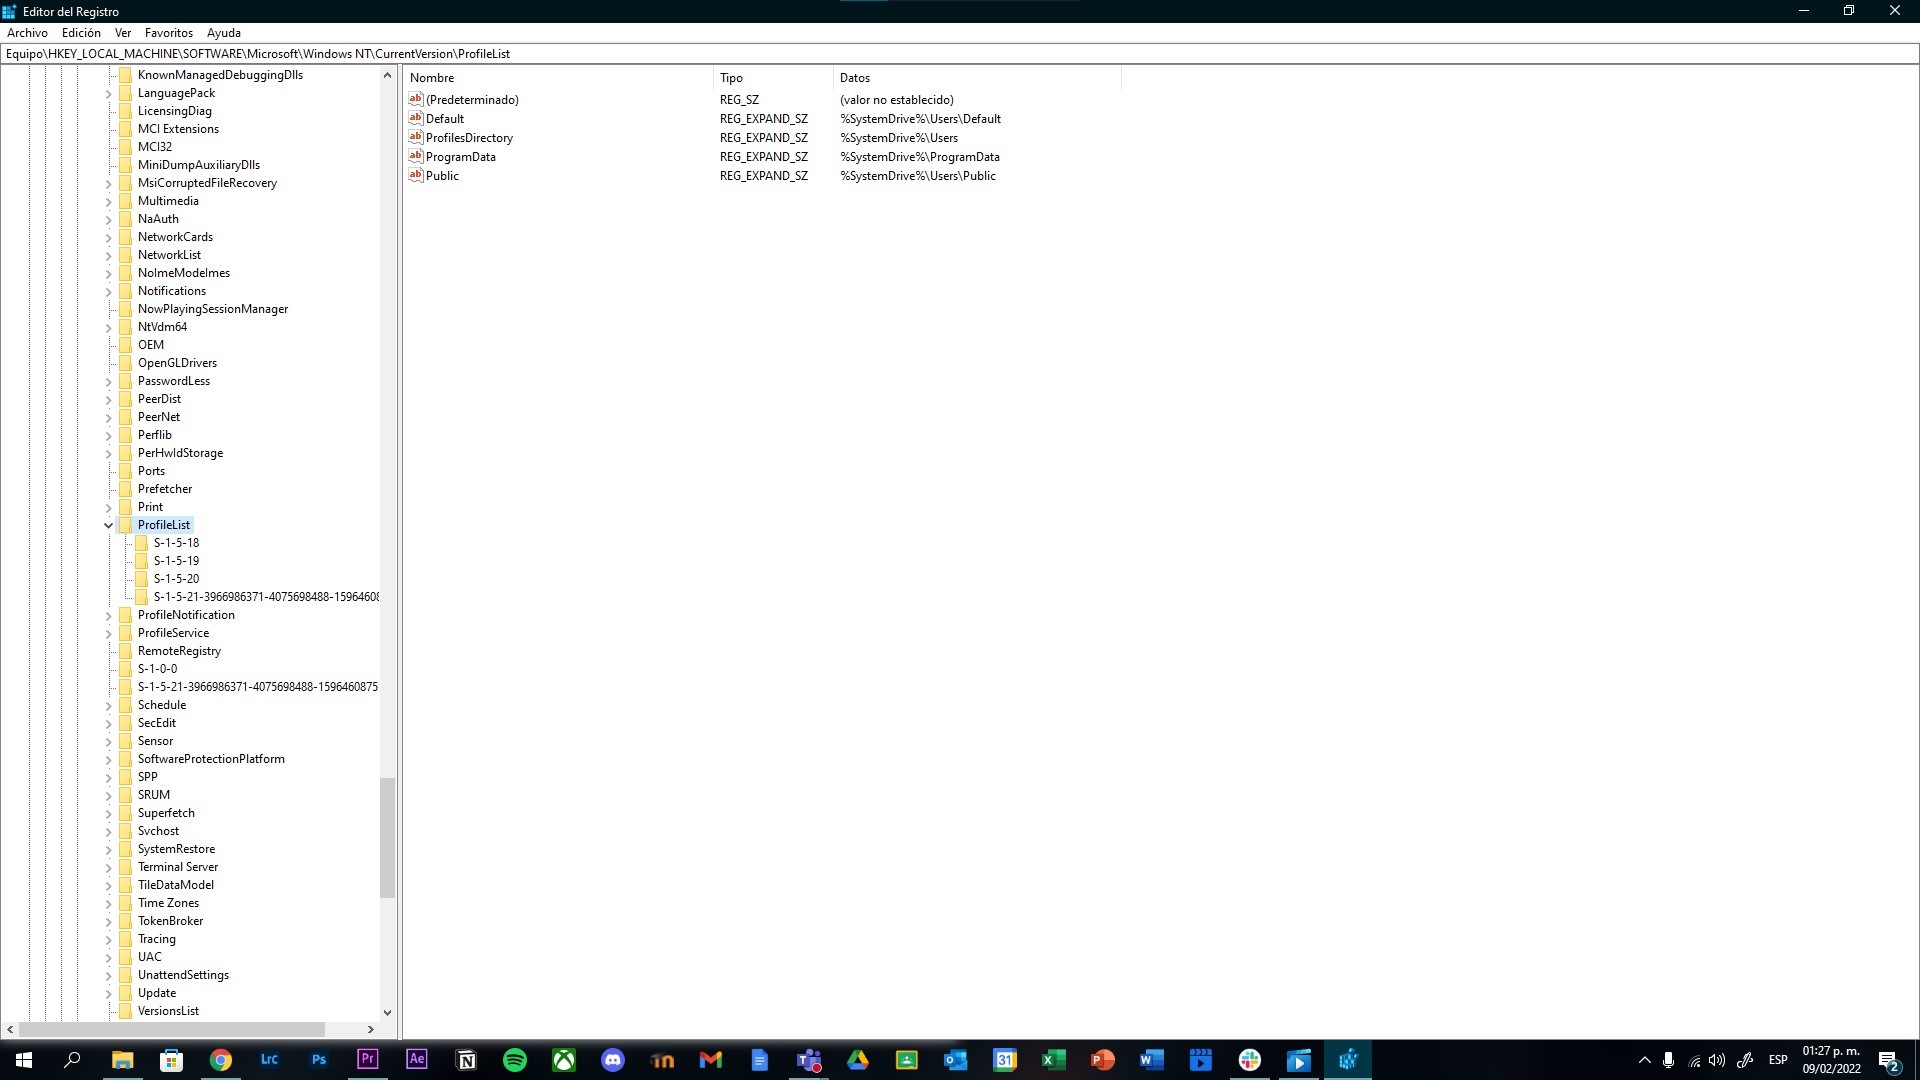Click the ProgramData registry value icon
This screenshot has height=1080, width=1920.
click(x=416, y=156)
